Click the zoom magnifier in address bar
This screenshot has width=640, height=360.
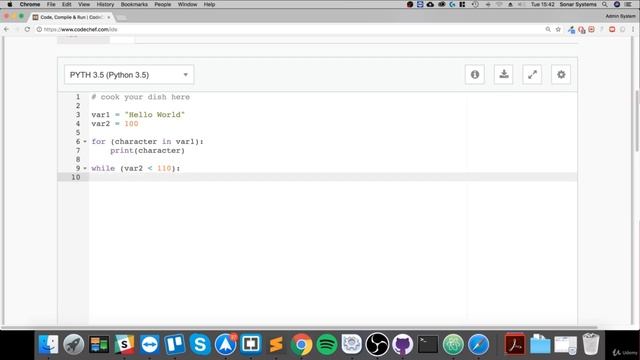coord(548,29)
